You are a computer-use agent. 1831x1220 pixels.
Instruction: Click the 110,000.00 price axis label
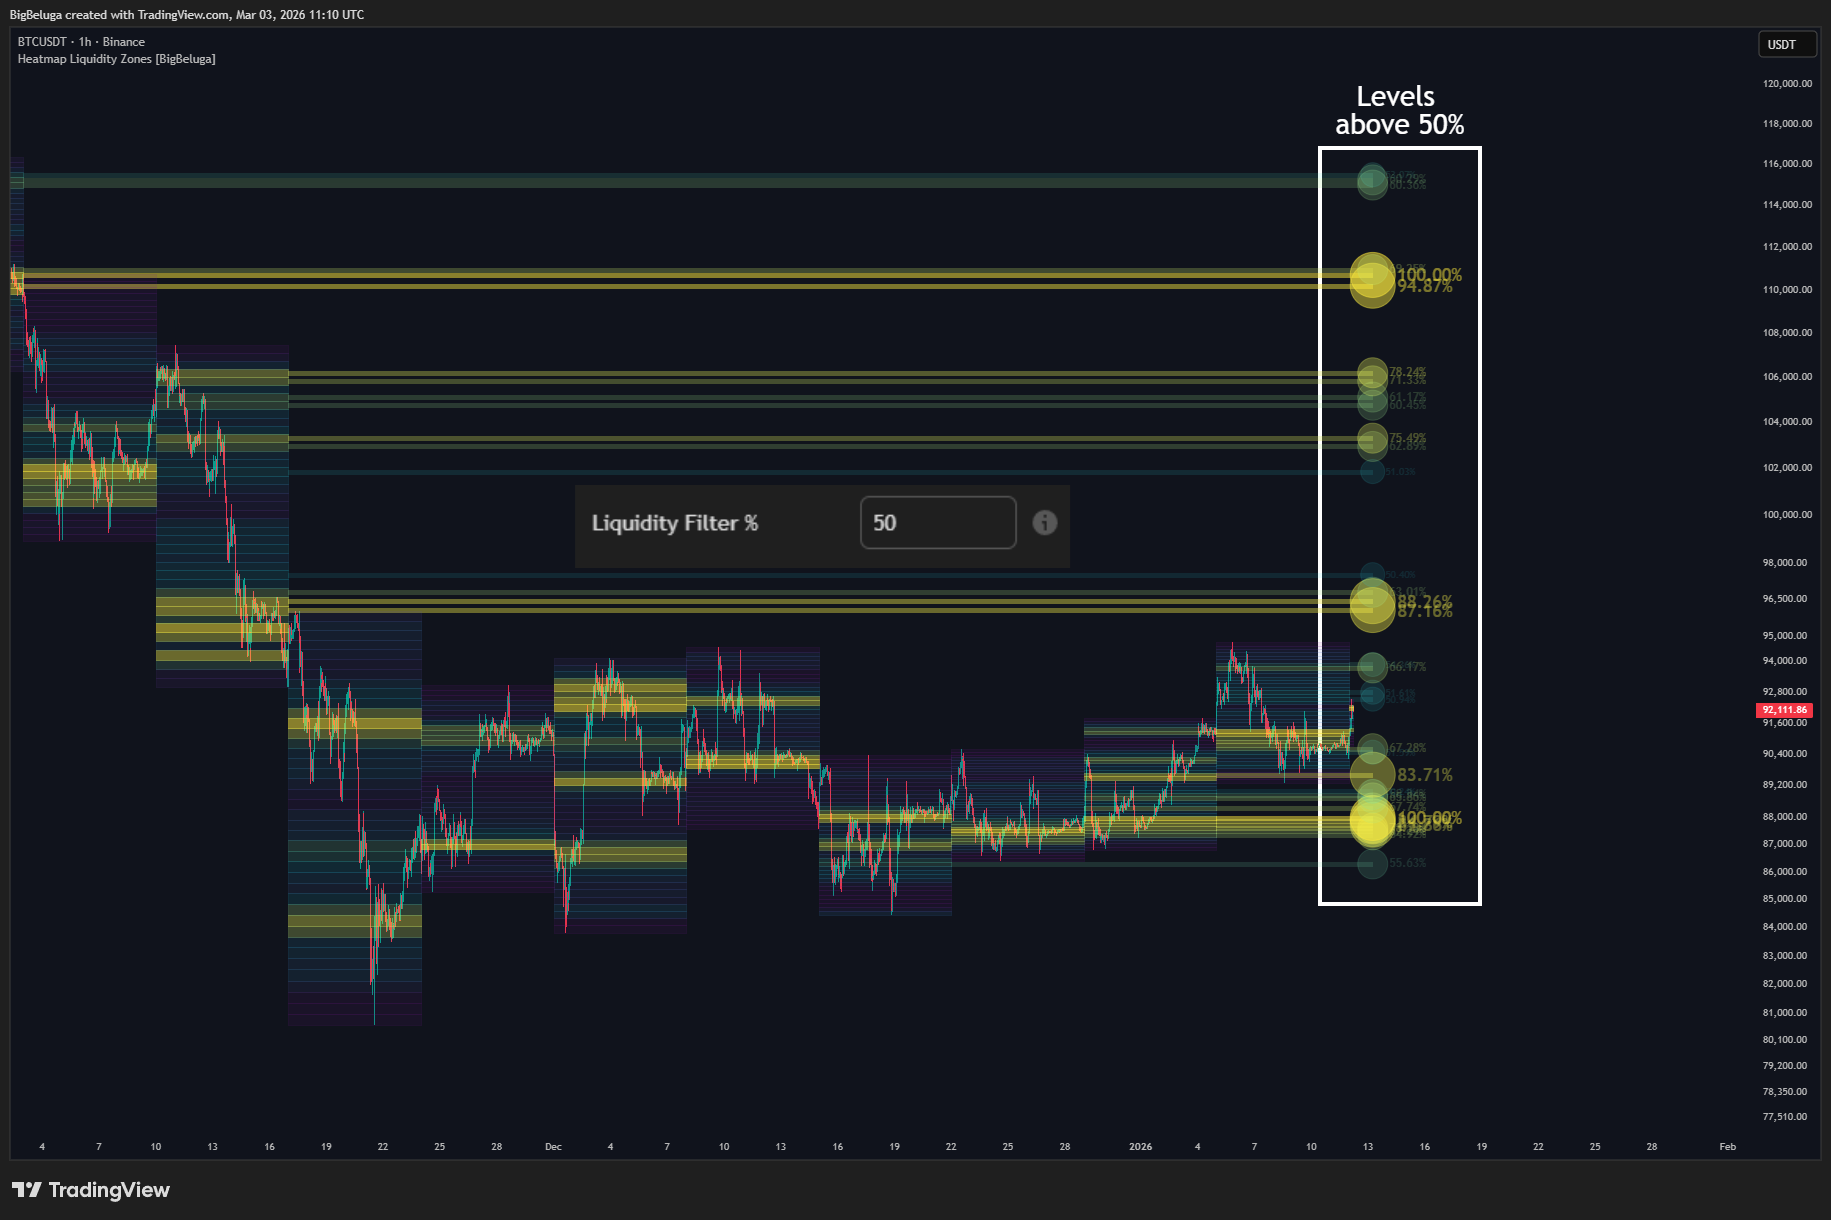pyautogui.click(x=1787, y=290)
